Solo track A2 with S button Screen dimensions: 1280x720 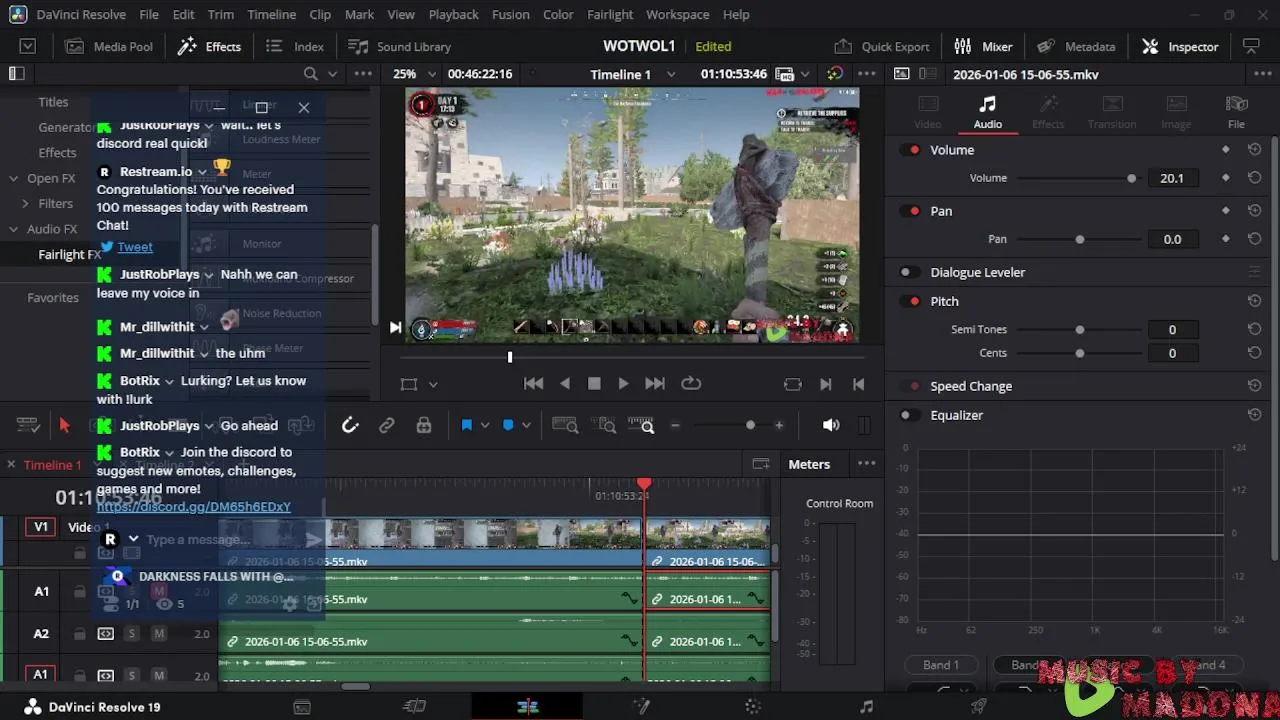[131, 634]
